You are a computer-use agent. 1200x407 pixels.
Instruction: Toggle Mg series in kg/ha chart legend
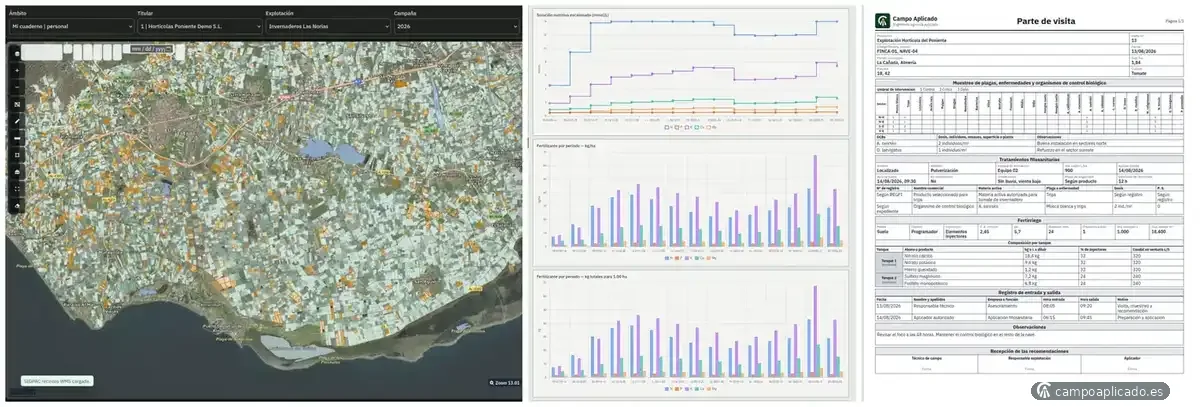pos(711,258)
